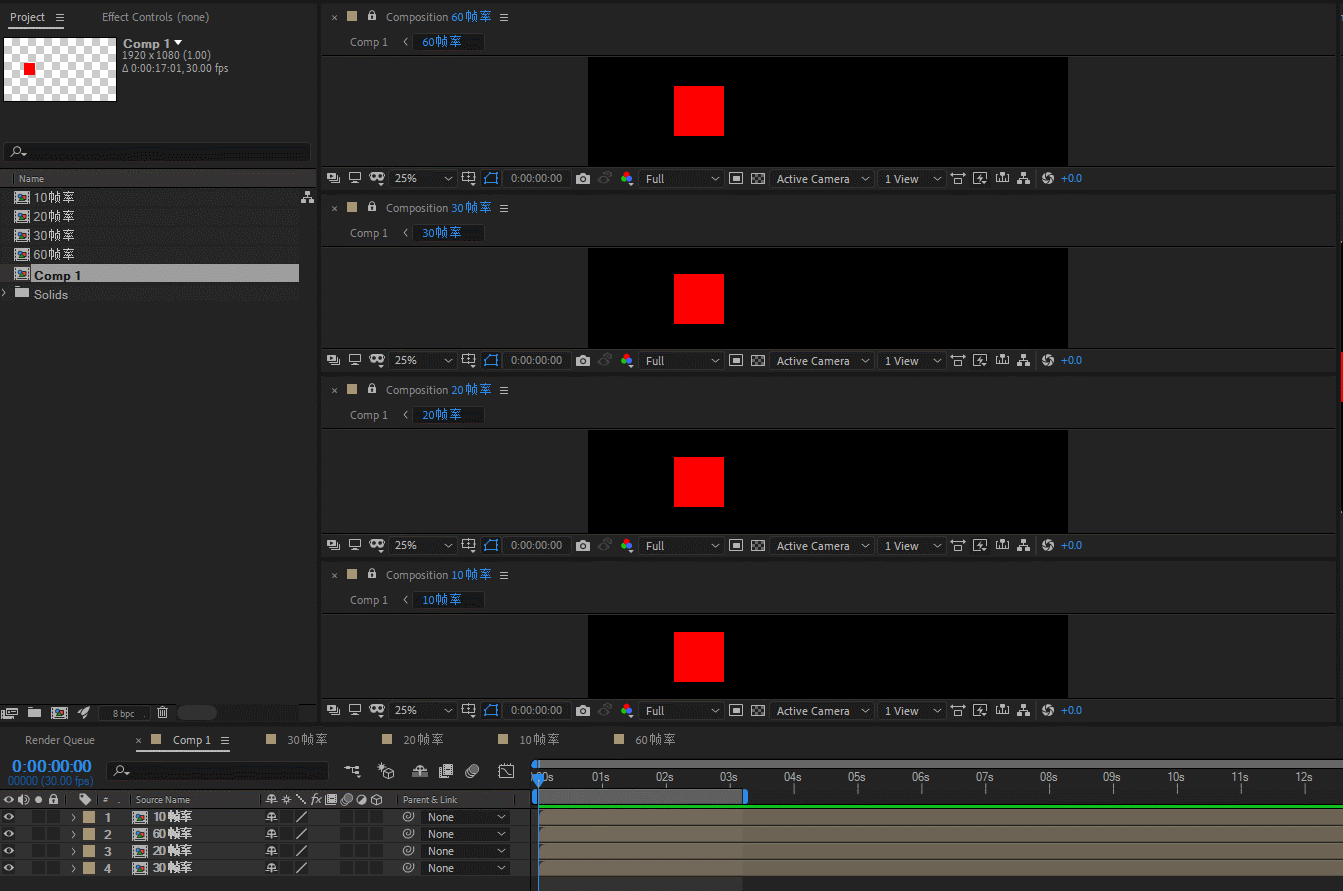Click the 8 bpc color depth button

(x=124, y=713)
